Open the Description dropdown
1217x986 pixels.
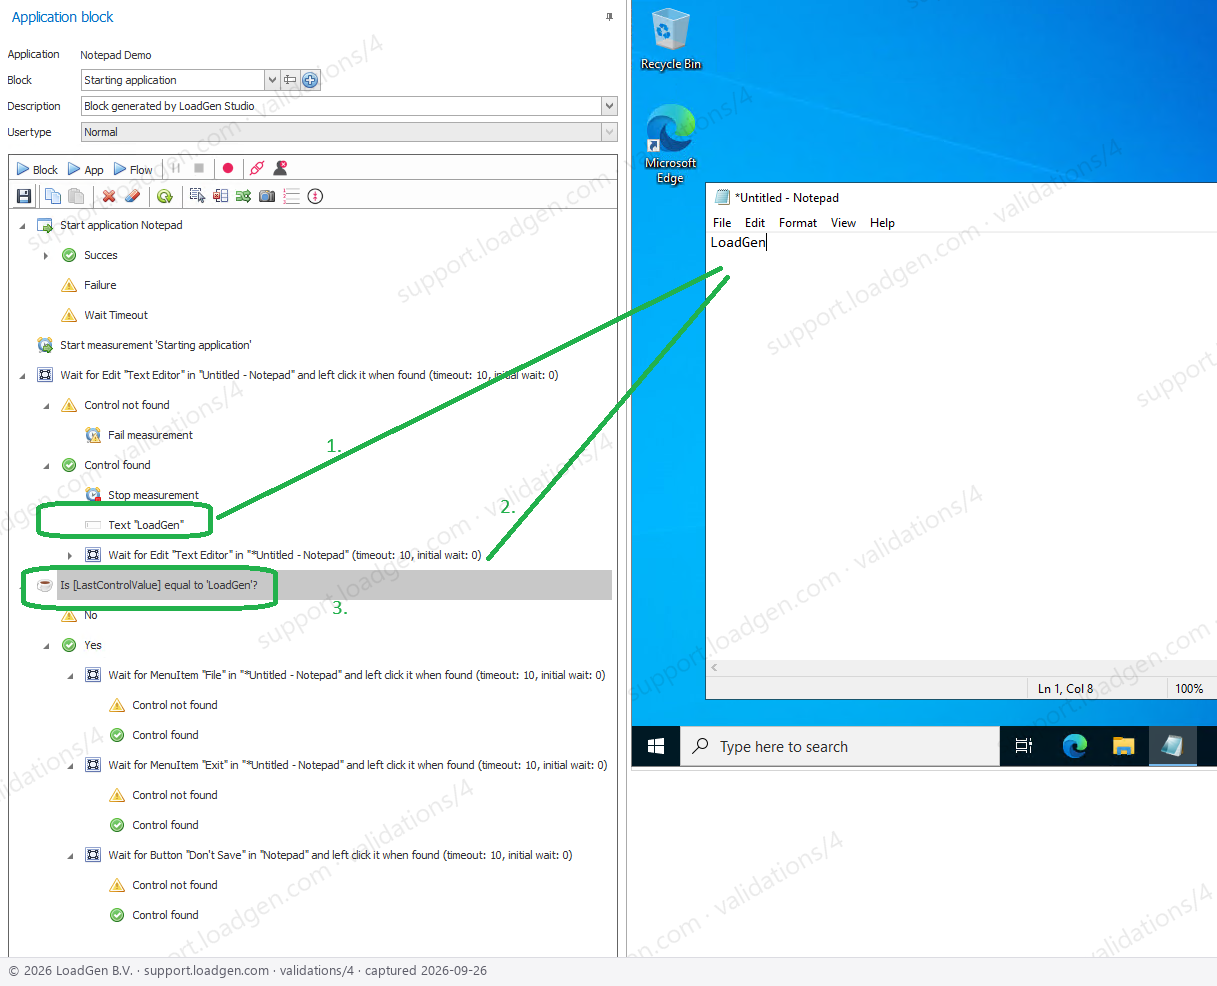click(x=609, y=106)
